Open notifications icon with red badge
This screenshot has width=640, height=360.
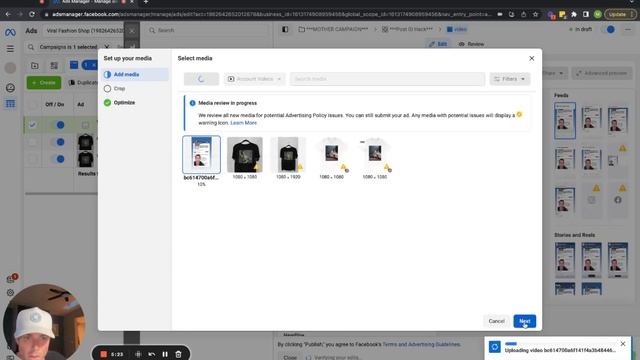(11, 278)
